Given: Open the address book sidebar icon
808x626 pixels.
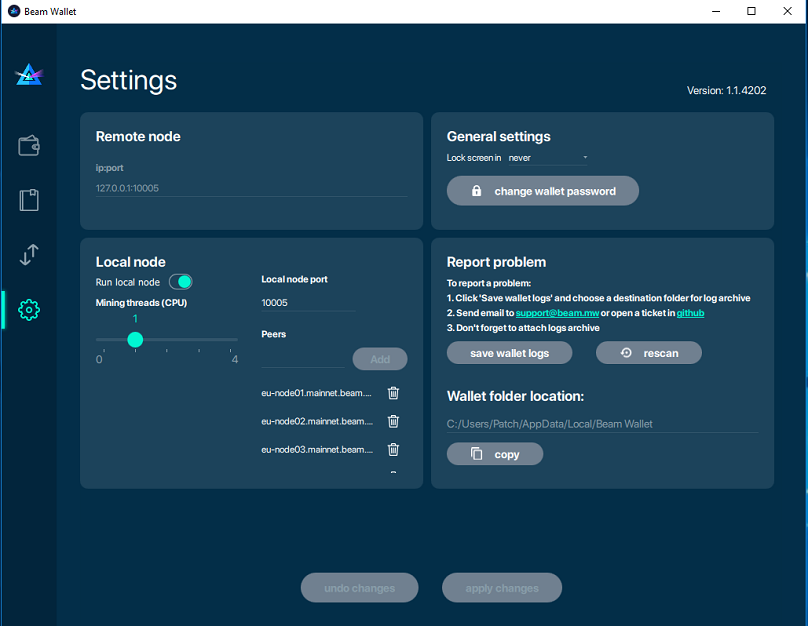Looking at the screenshot, I should point(28,200).
